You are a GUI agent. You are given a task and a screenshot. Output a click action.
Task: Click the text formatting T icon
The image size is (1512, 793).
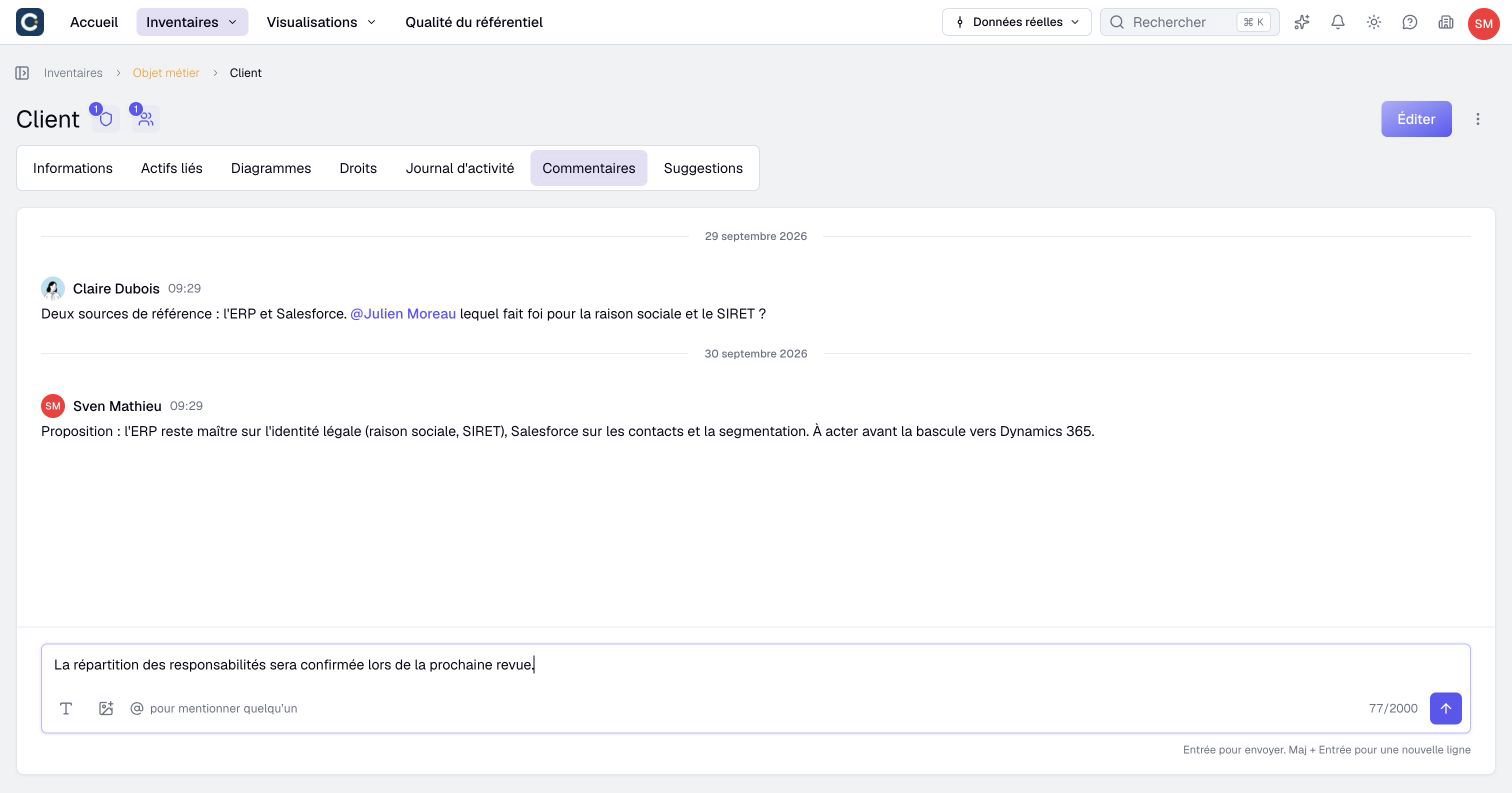coord(66,708)
